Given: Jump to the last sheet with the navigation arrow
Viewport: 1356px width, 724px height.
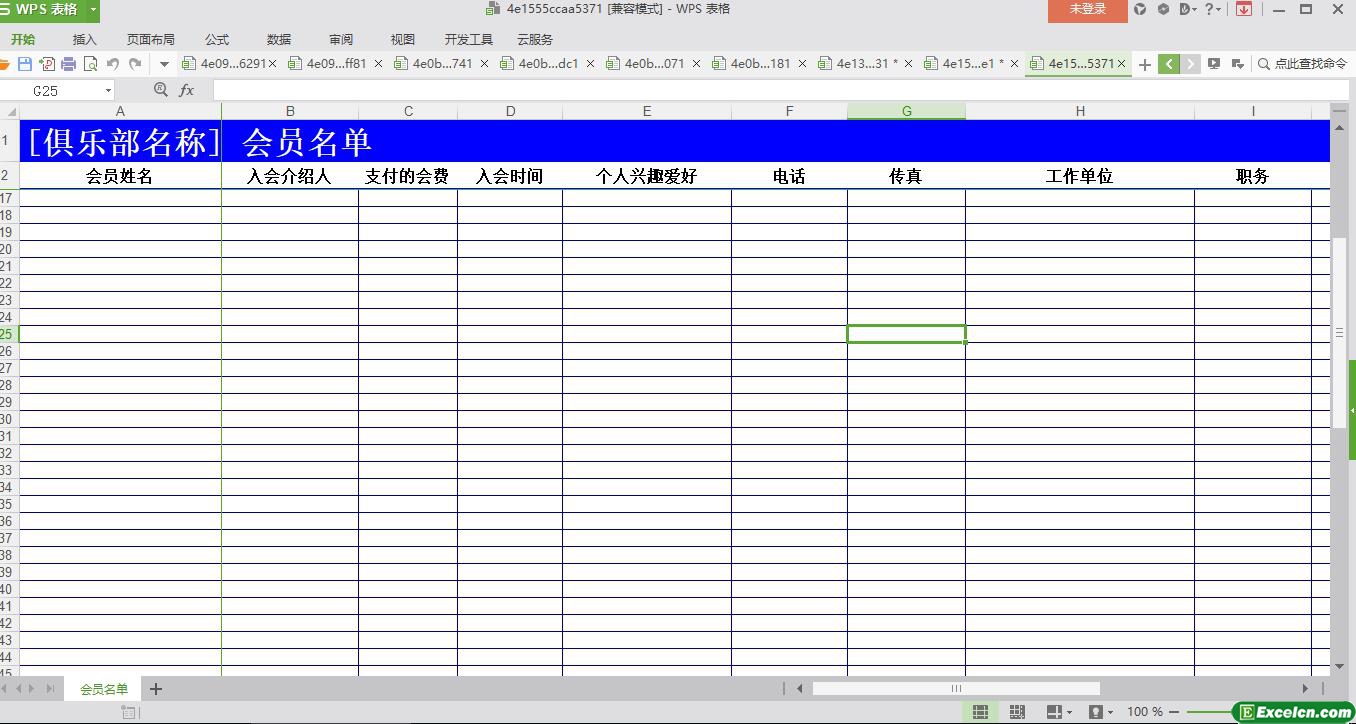Looking at the screenshot, I should tap(51, 689).
